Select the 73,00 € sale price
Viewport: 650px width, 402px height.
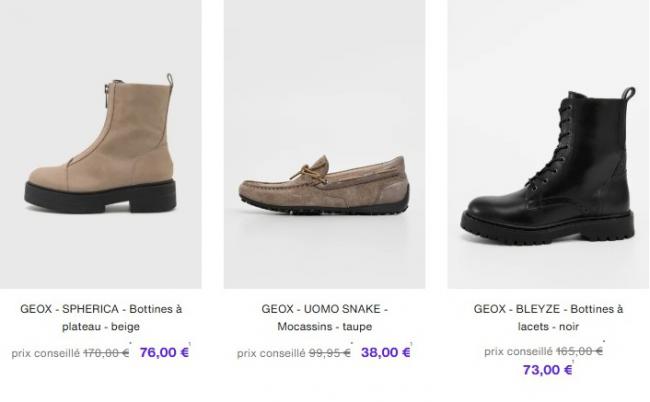point(547,370)
